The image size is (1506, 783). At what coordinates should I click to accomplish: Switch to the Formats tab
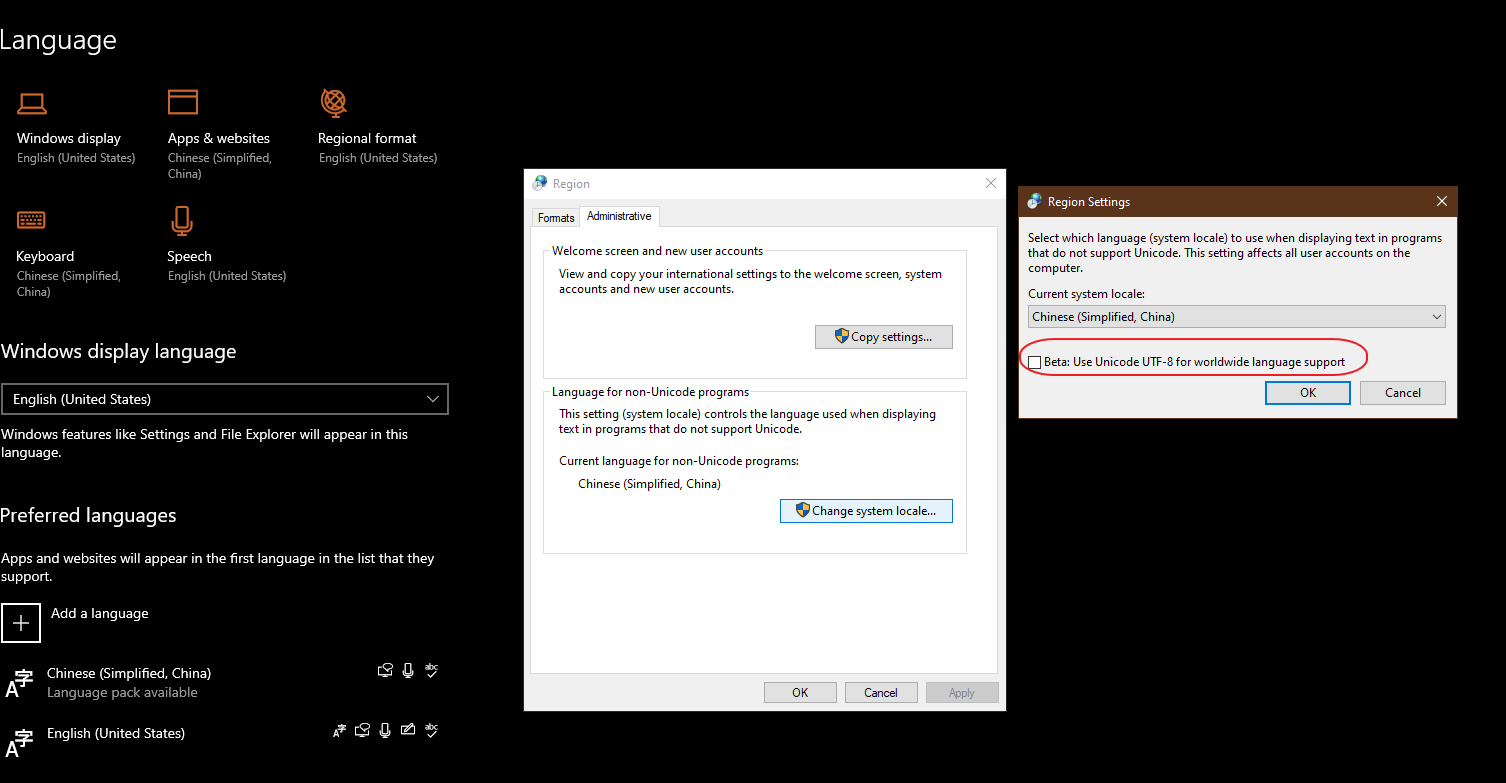pyautogui.click(x=556, y=217)
